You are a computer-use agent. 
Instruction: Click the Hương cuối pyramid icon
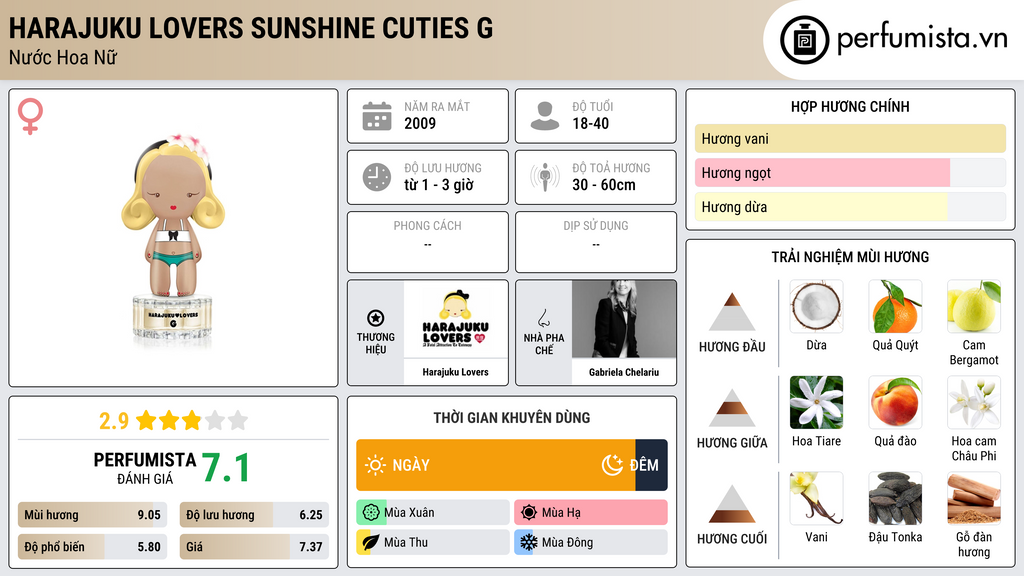pos(732,504)
